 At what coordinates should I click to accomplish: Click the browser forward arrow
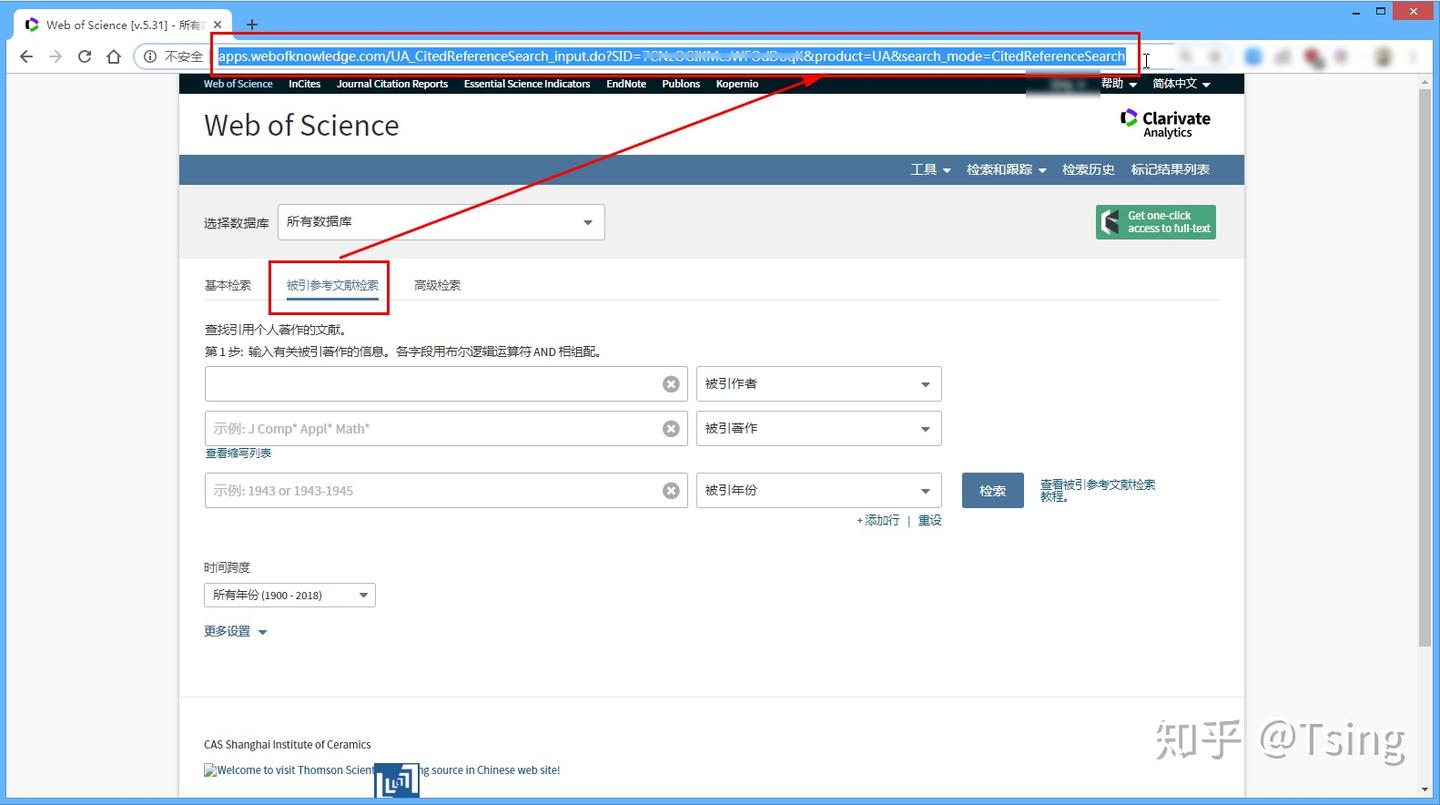click(55, 56)
